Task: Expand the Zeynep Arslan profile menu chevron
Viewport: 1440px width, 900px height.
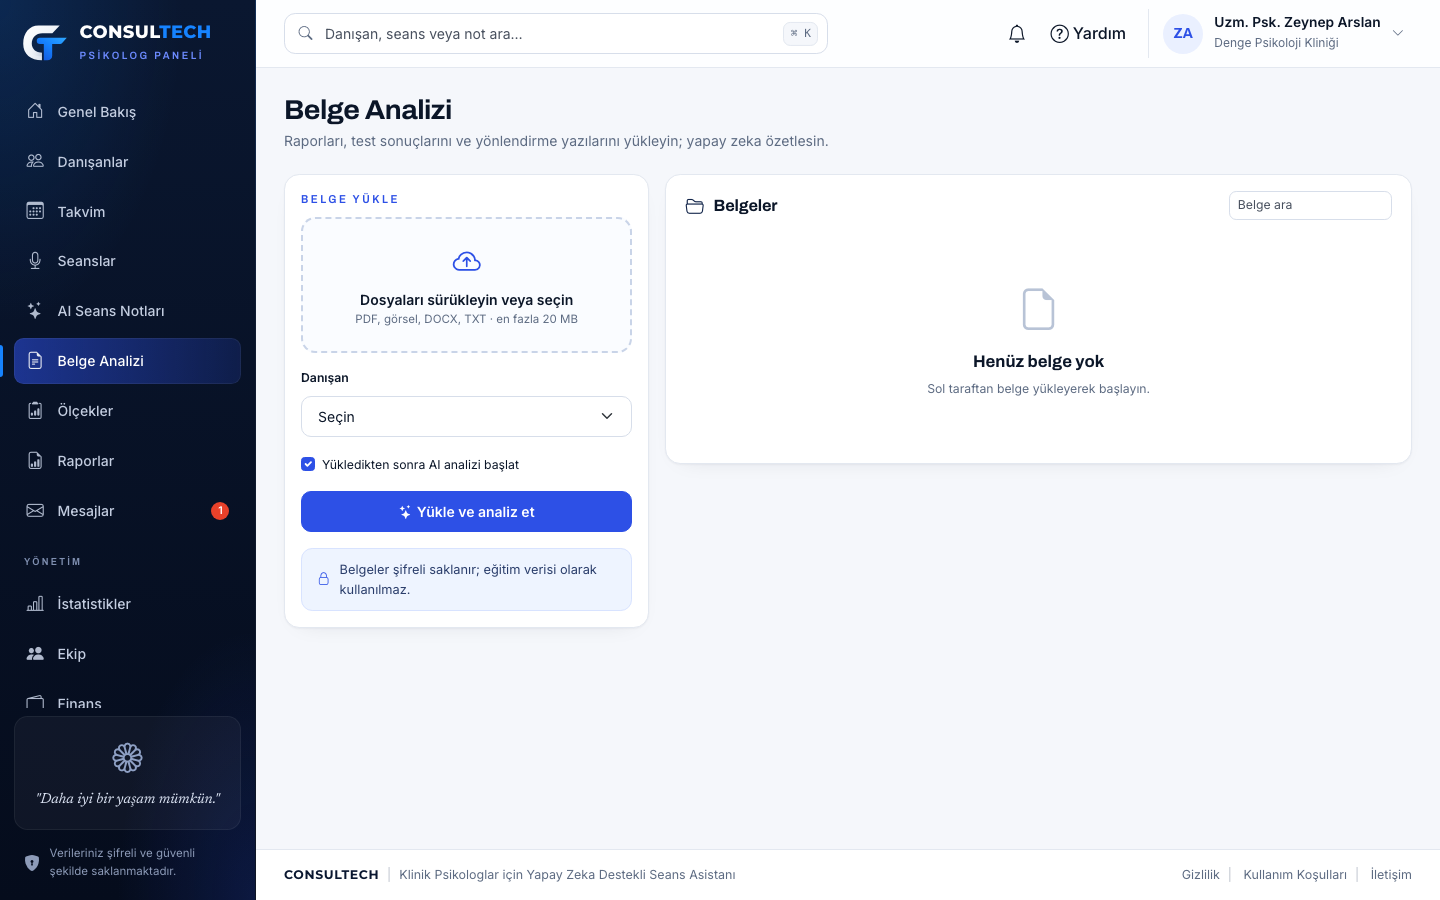Action: pos(1398,33)
